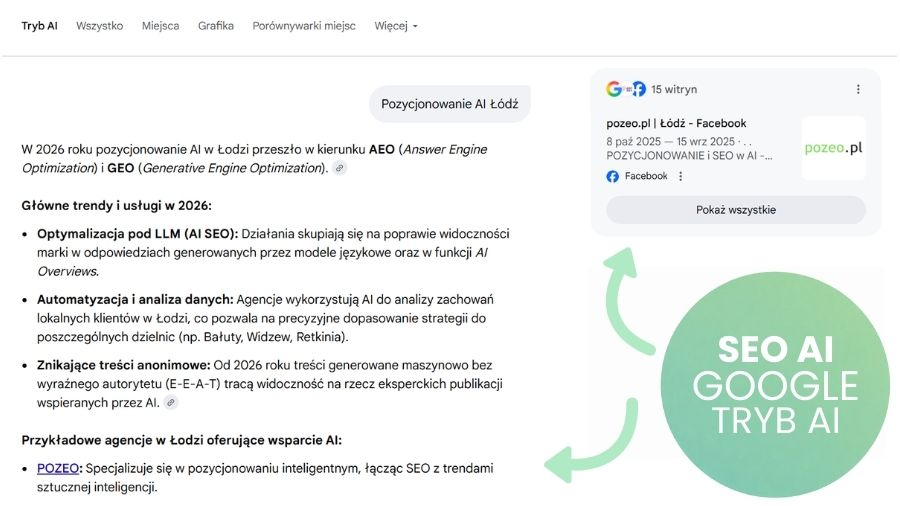Open the pozeo.pl | Łódź - Facebook result
The width and height of the screenshot is (900, 506).
click(x=676, y=123)
